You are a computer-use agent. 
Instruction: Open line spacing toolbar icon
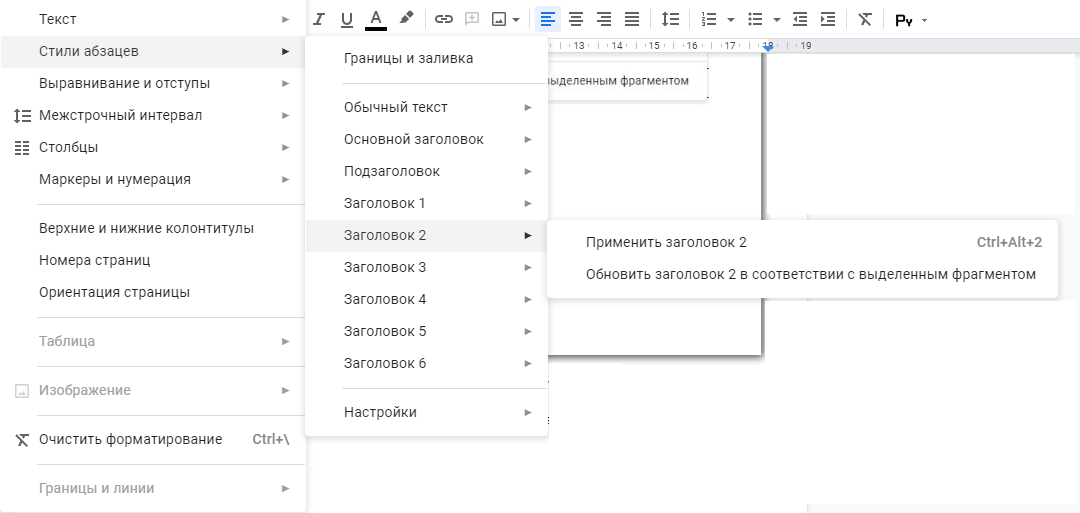tap(670, 19)
